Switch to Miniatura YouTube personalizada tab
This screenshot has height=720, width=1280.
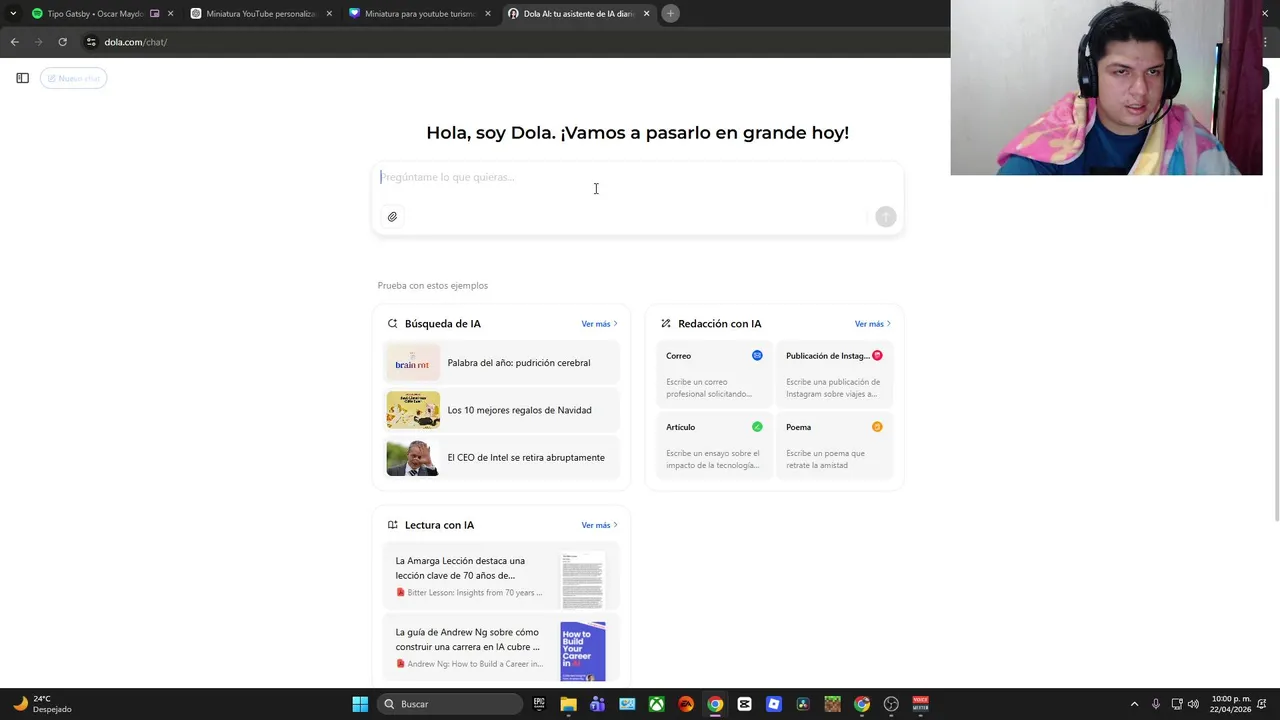tap(260, 14)
